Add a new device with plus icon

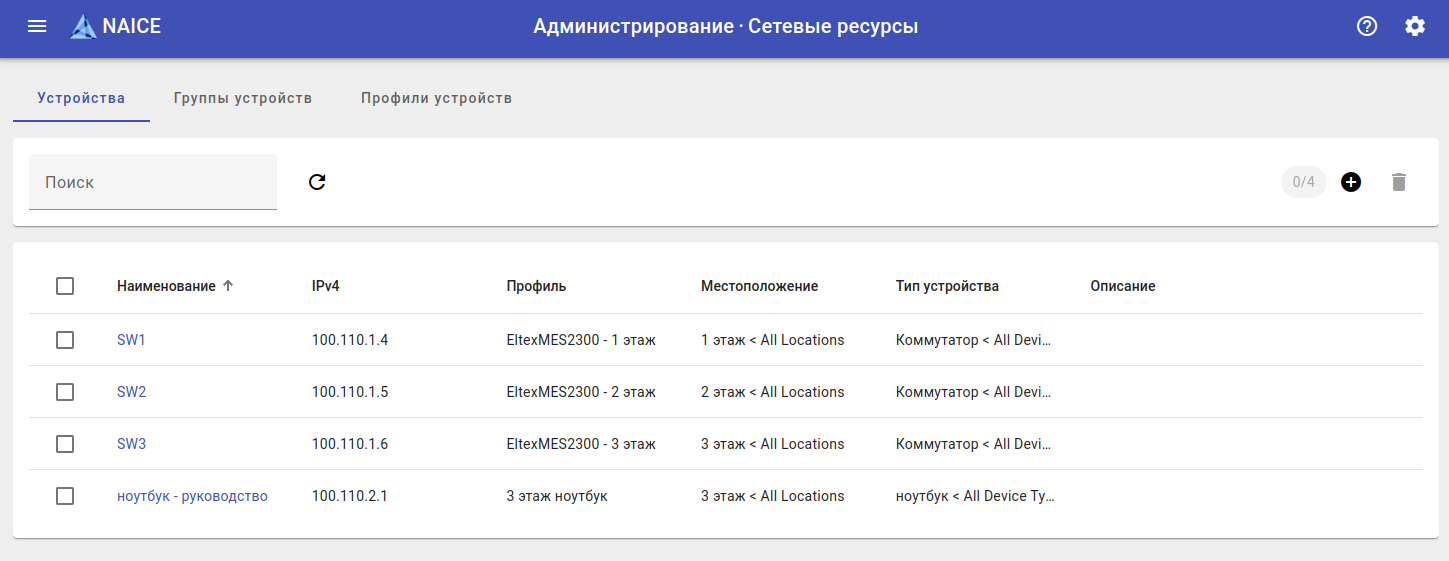pos(1351,182)
